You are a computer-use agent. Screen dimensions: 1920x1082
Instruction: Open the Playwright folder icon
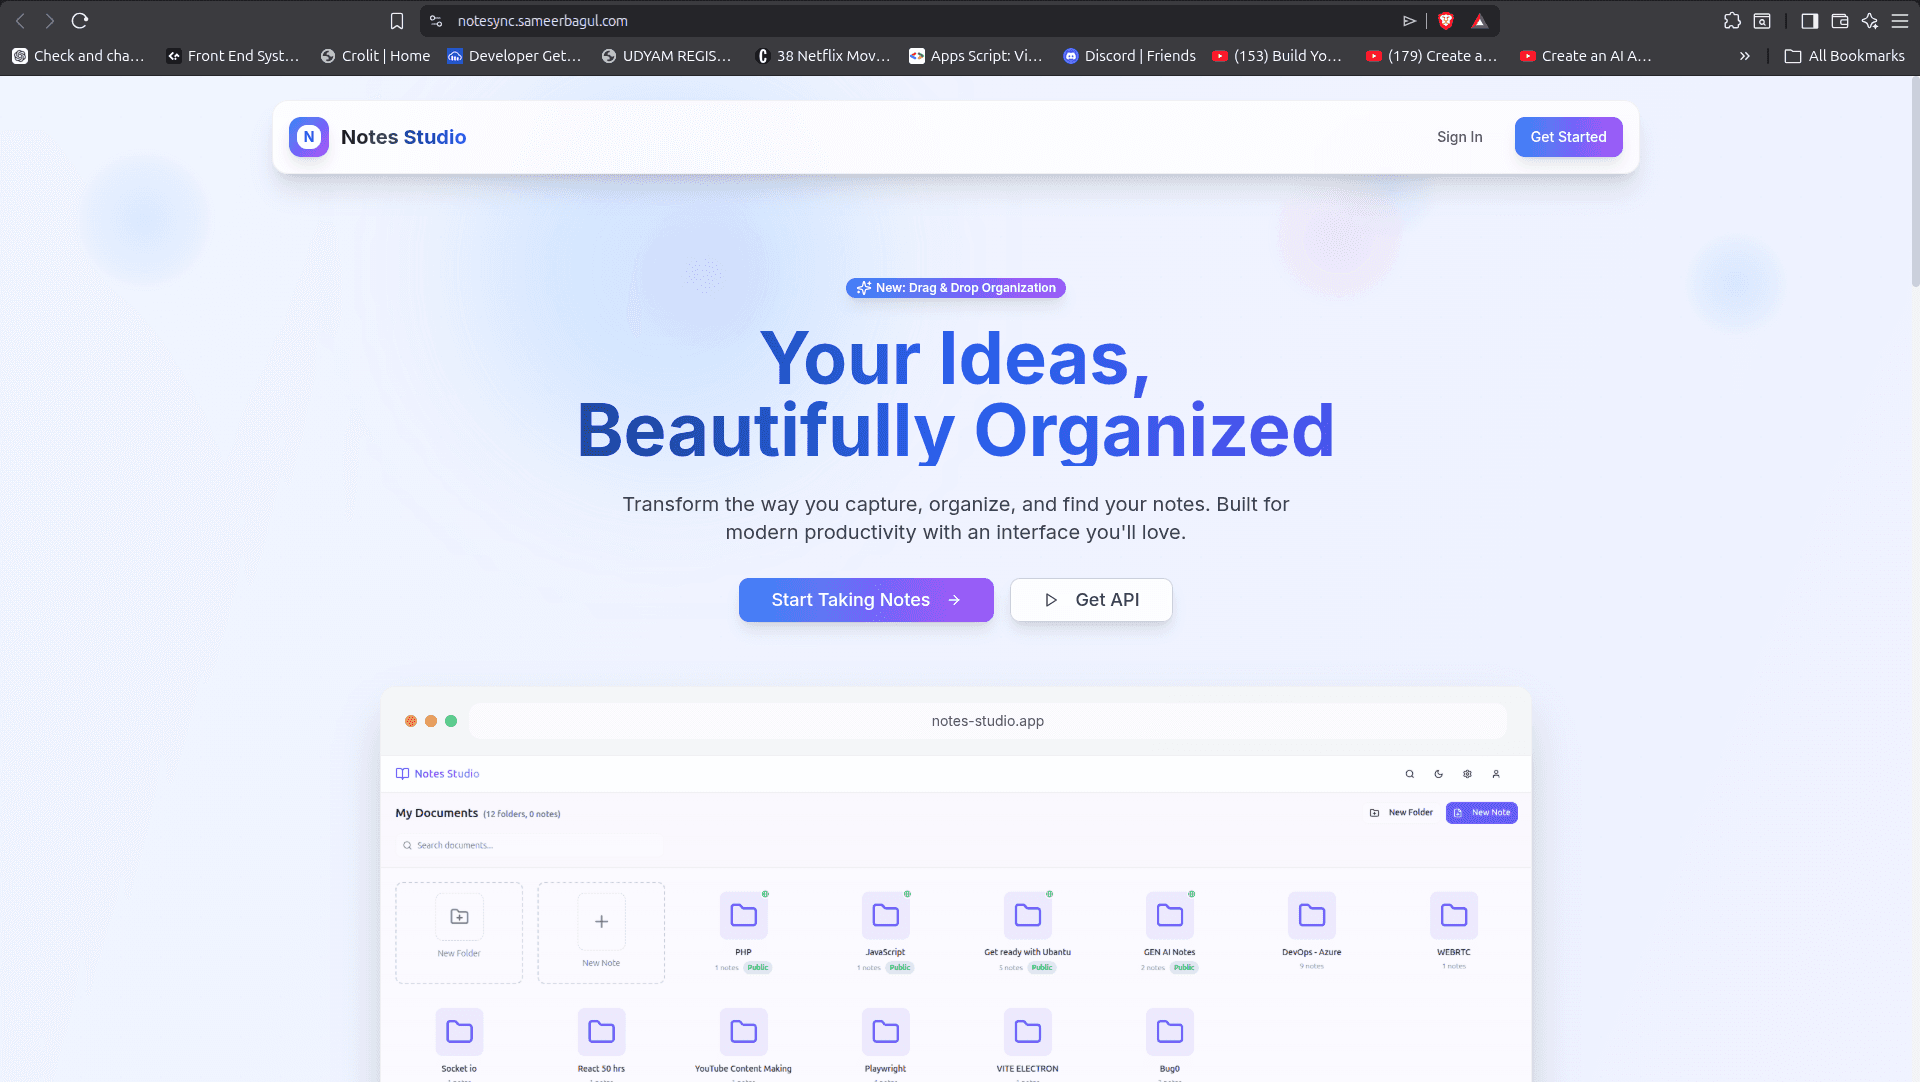885,1031
